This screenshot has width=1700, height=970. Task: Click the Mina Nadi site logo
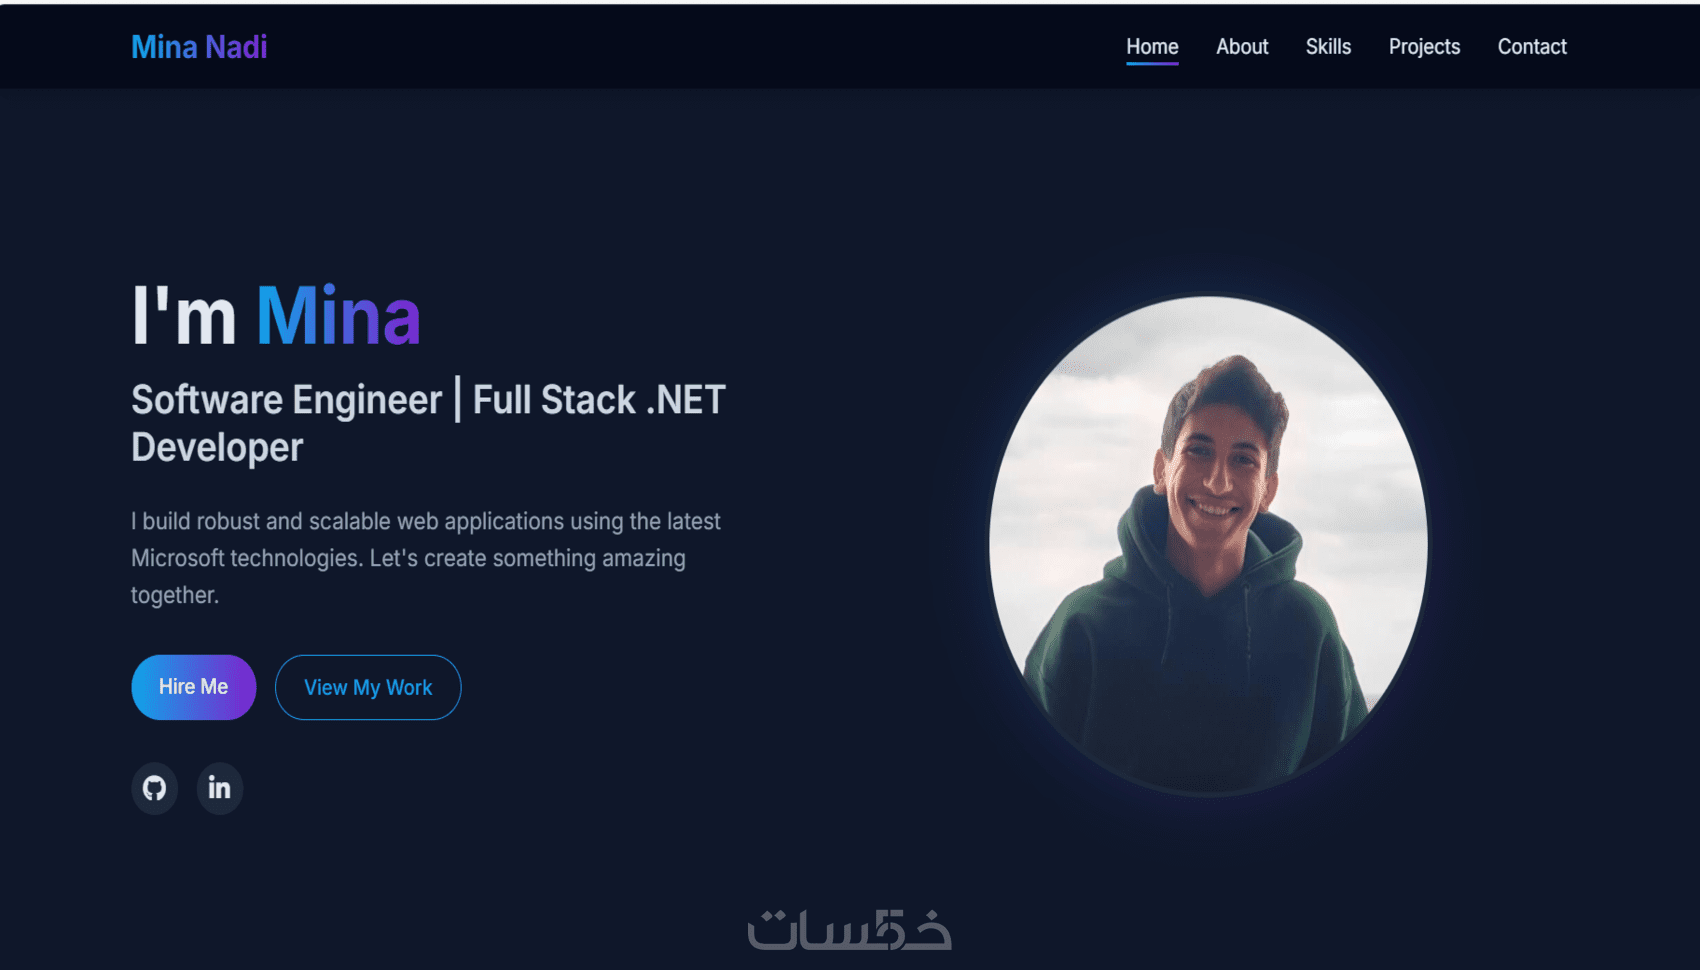pos(199,47)
